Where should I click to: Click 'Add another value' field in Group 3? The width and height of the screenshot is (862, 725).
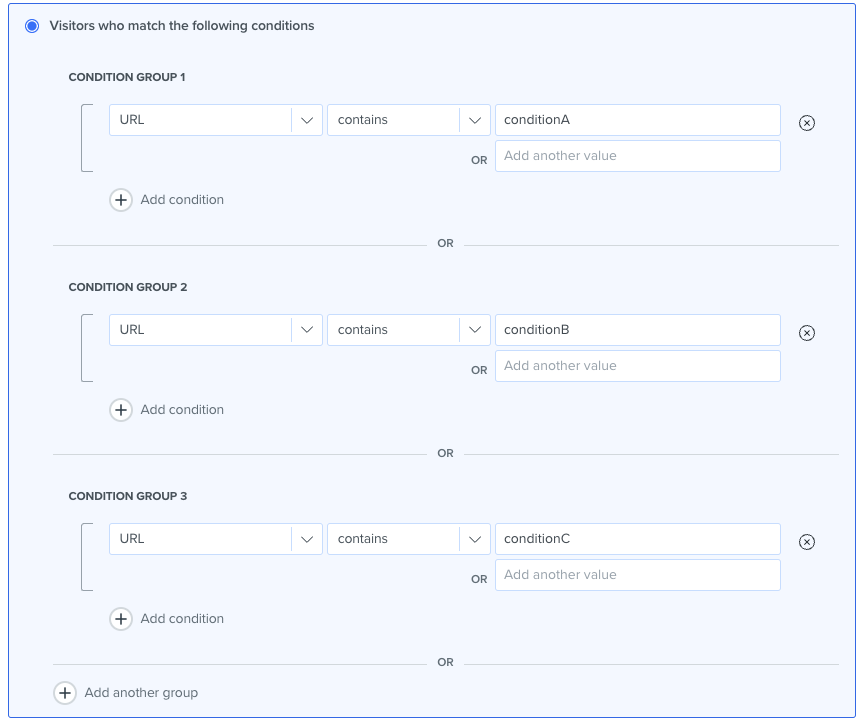[638, 575]
